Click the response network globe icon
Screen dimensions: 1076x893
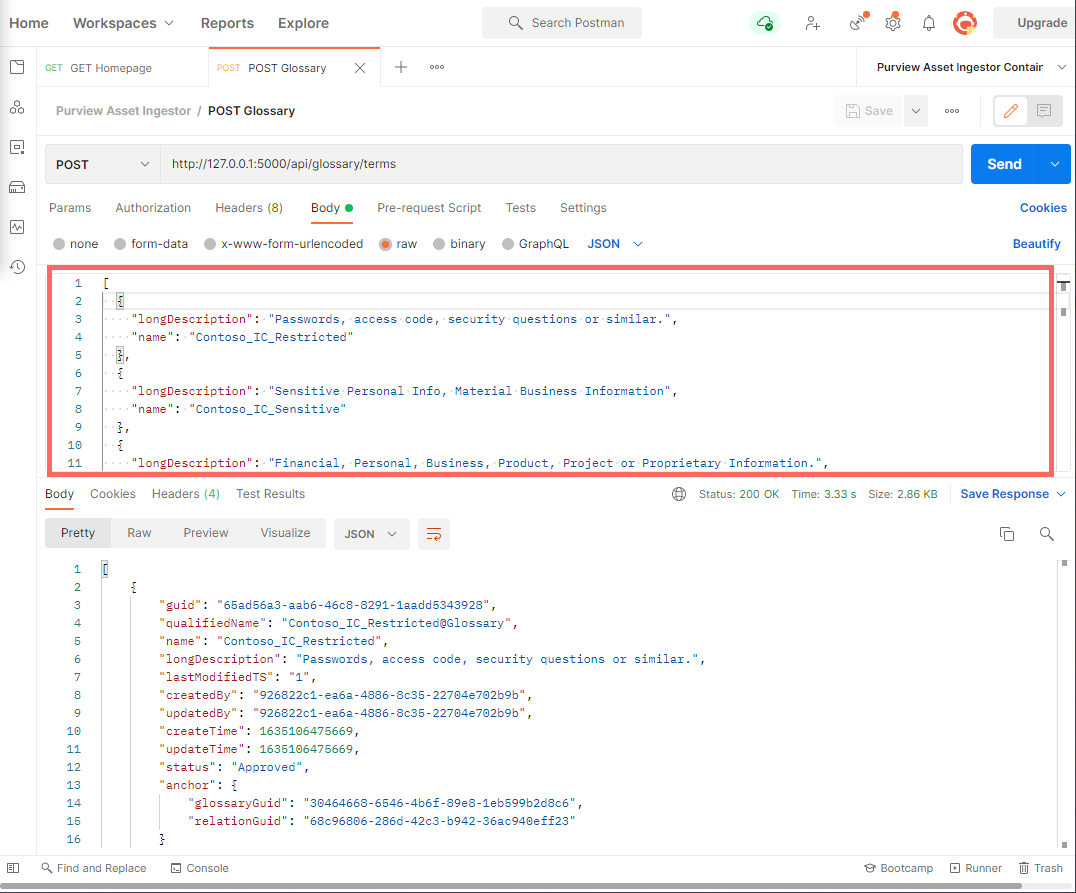pyautogui.click(x=679, y=494)
